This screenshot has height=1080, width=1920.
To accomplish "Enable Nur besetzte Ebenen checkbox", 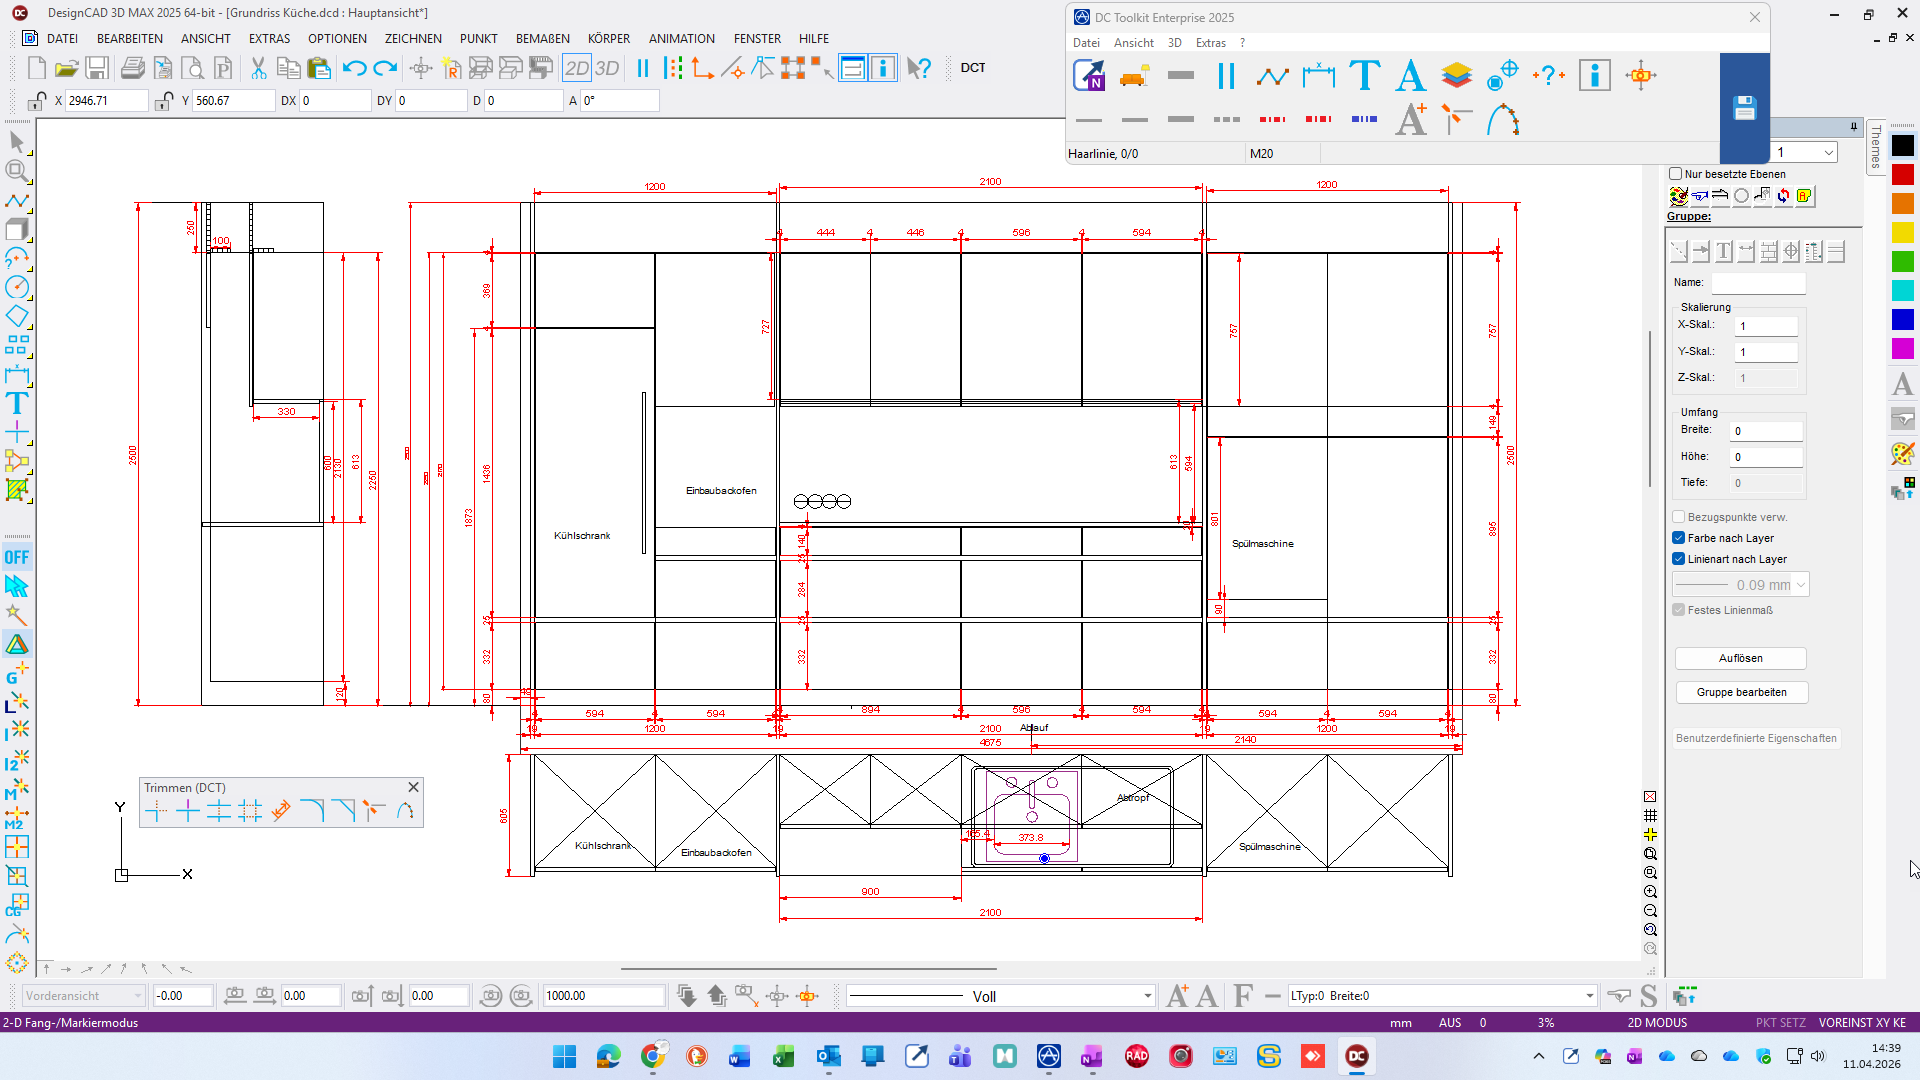I will coord(1676,174).
